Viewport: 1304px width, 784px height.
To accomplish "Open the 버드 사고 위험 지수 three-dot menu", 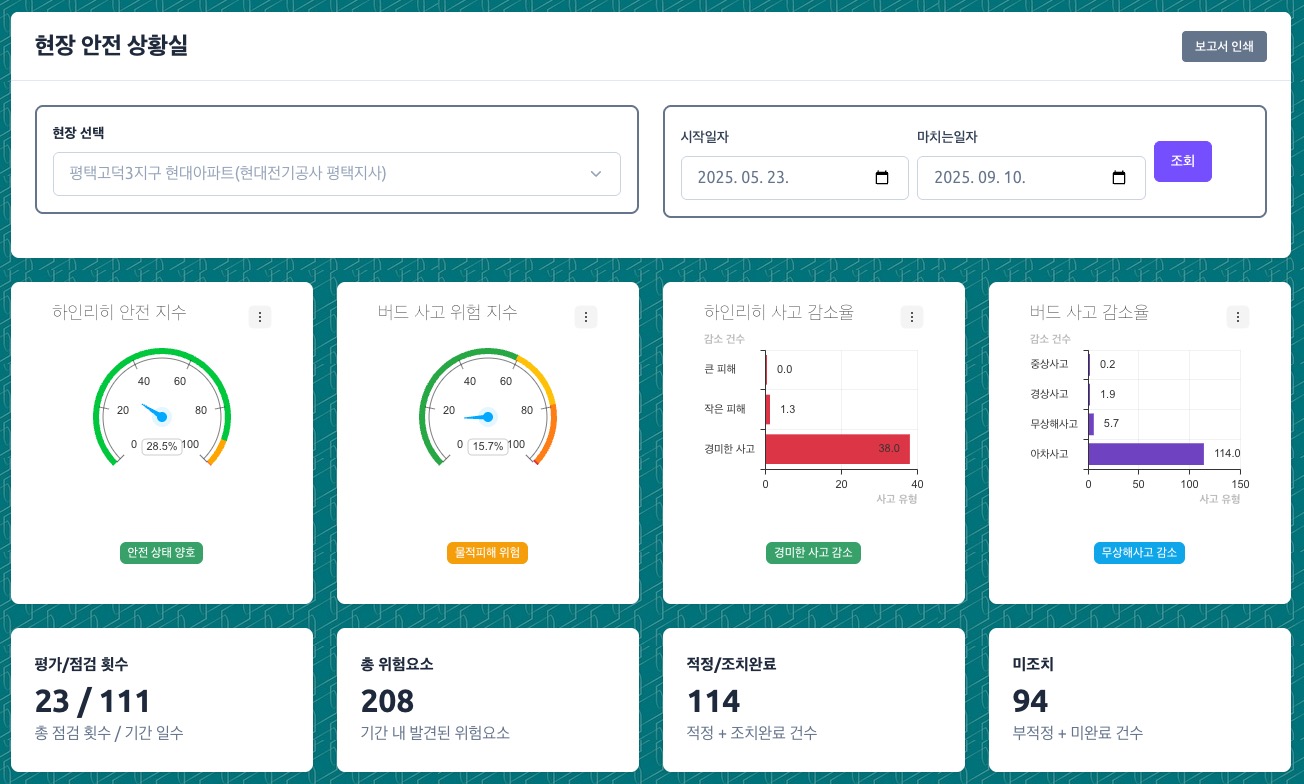I will (x=586, y=317).
